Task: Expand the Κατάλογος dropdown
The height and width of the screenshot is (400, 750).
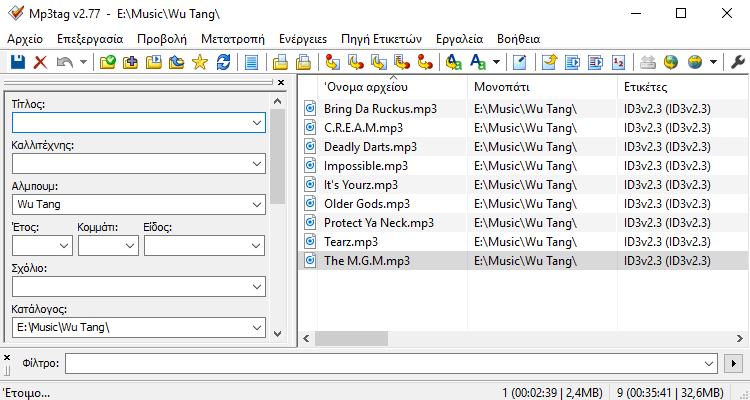Action: tap(256, 327)
